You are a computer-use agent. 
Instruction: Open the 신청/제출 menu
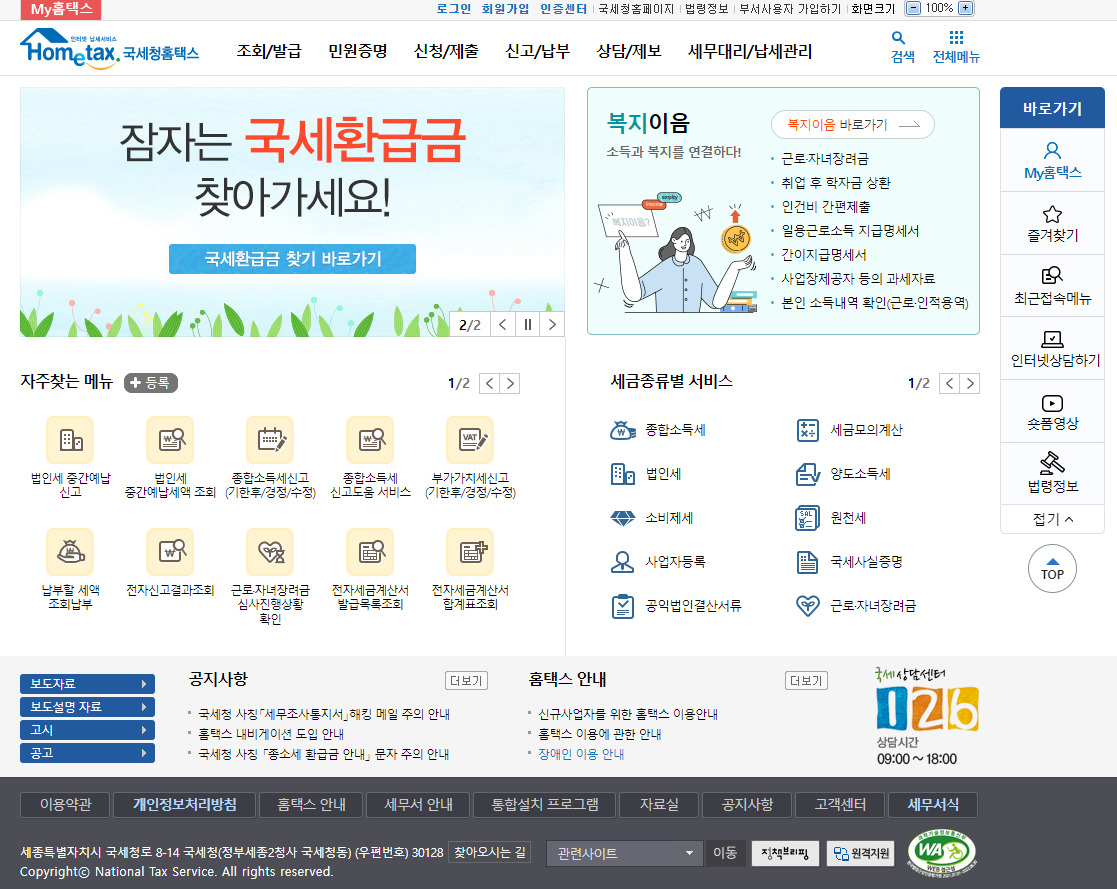coord(446,51)
